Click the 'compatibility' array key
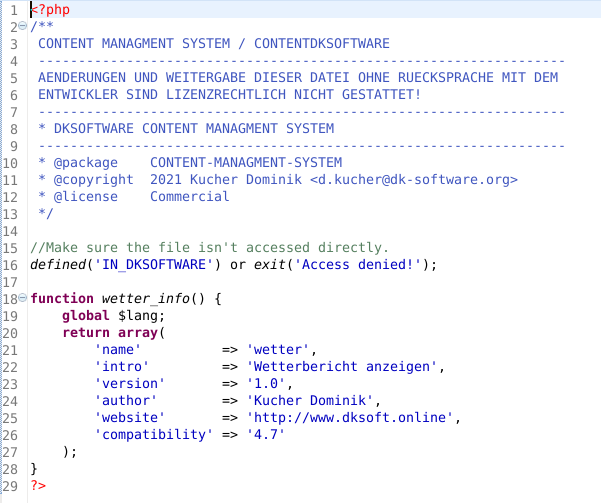Screen dimensions: 601x503 click(154, 434)
